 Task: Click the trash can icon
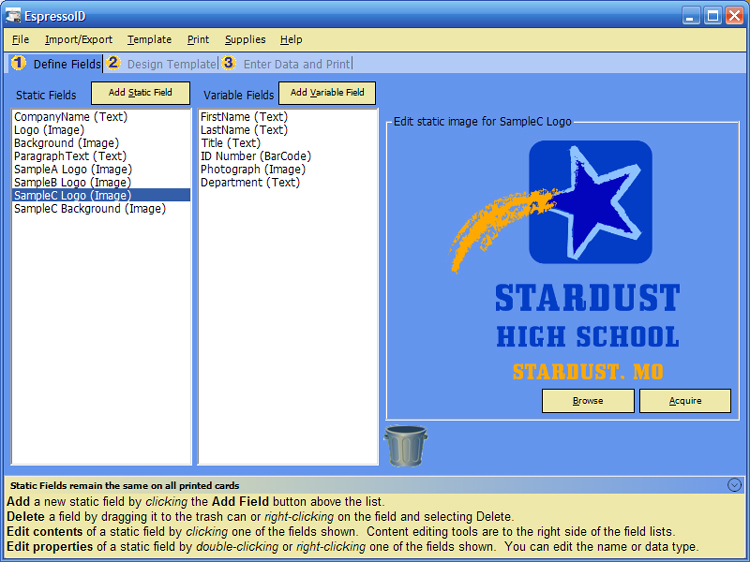pos(405,445)
